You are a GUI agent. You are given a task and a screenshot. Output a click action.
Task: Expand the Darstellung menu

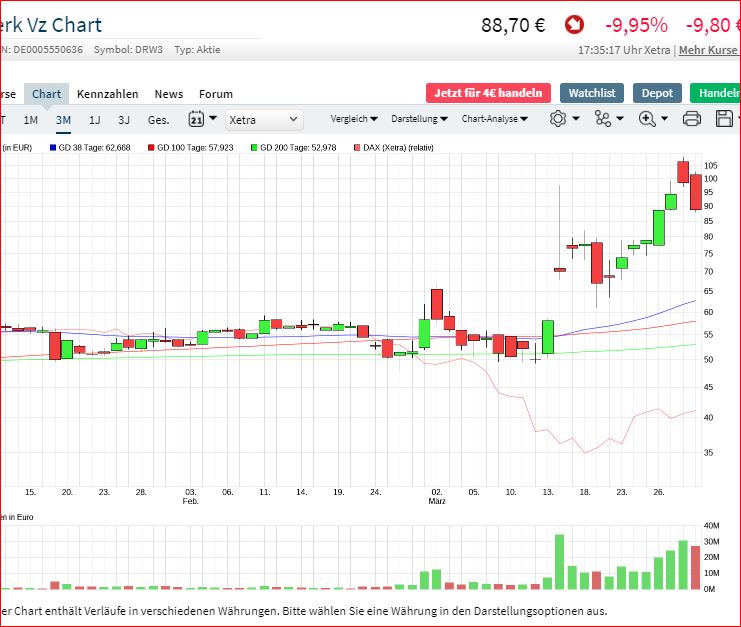tap(419, 119)
